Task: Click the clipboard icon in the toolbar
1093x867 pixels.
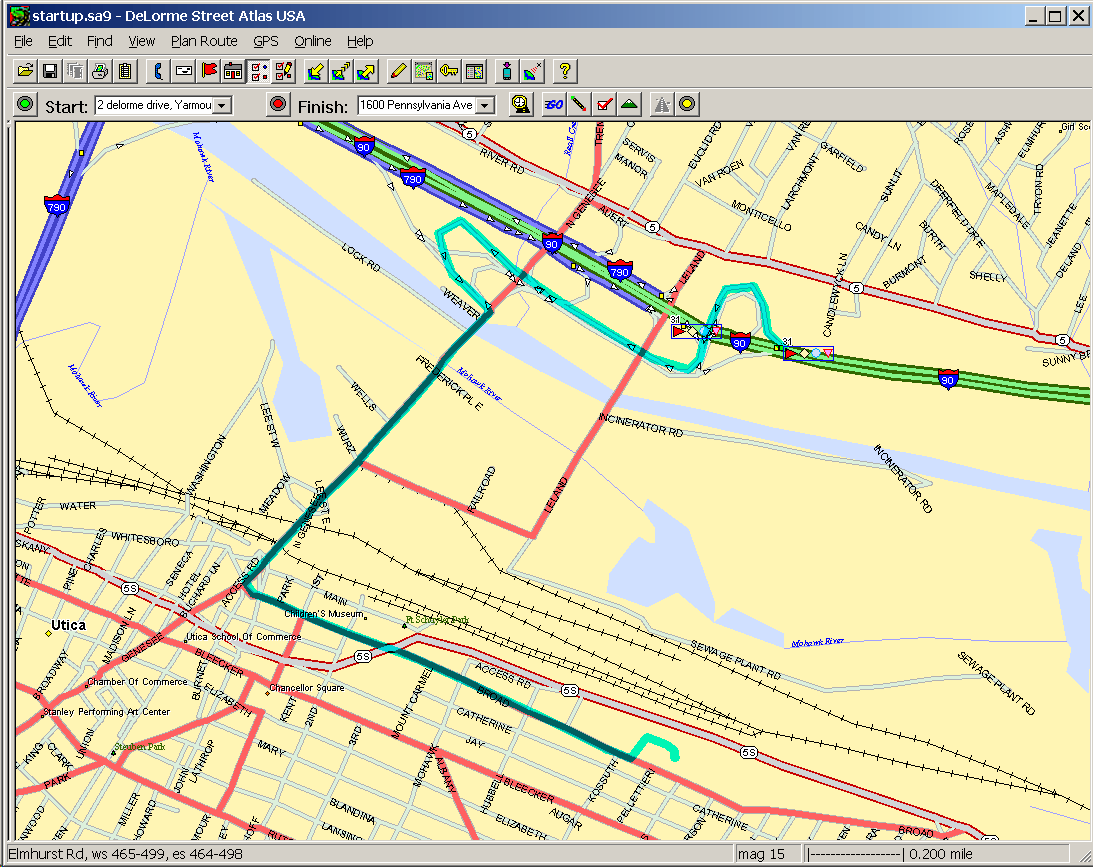Action: pyautogui.click(x=125, y=71)
